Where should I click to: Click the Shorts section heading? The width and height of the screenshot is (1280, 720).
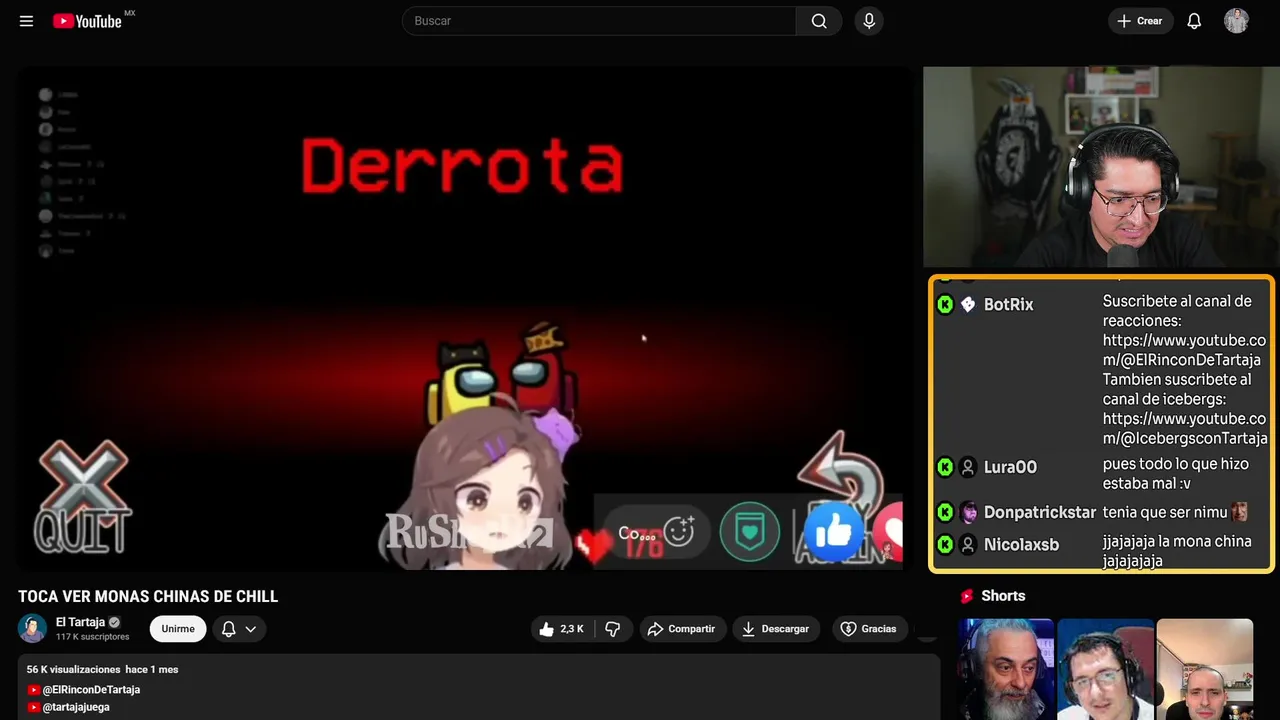click(1003, 596)
